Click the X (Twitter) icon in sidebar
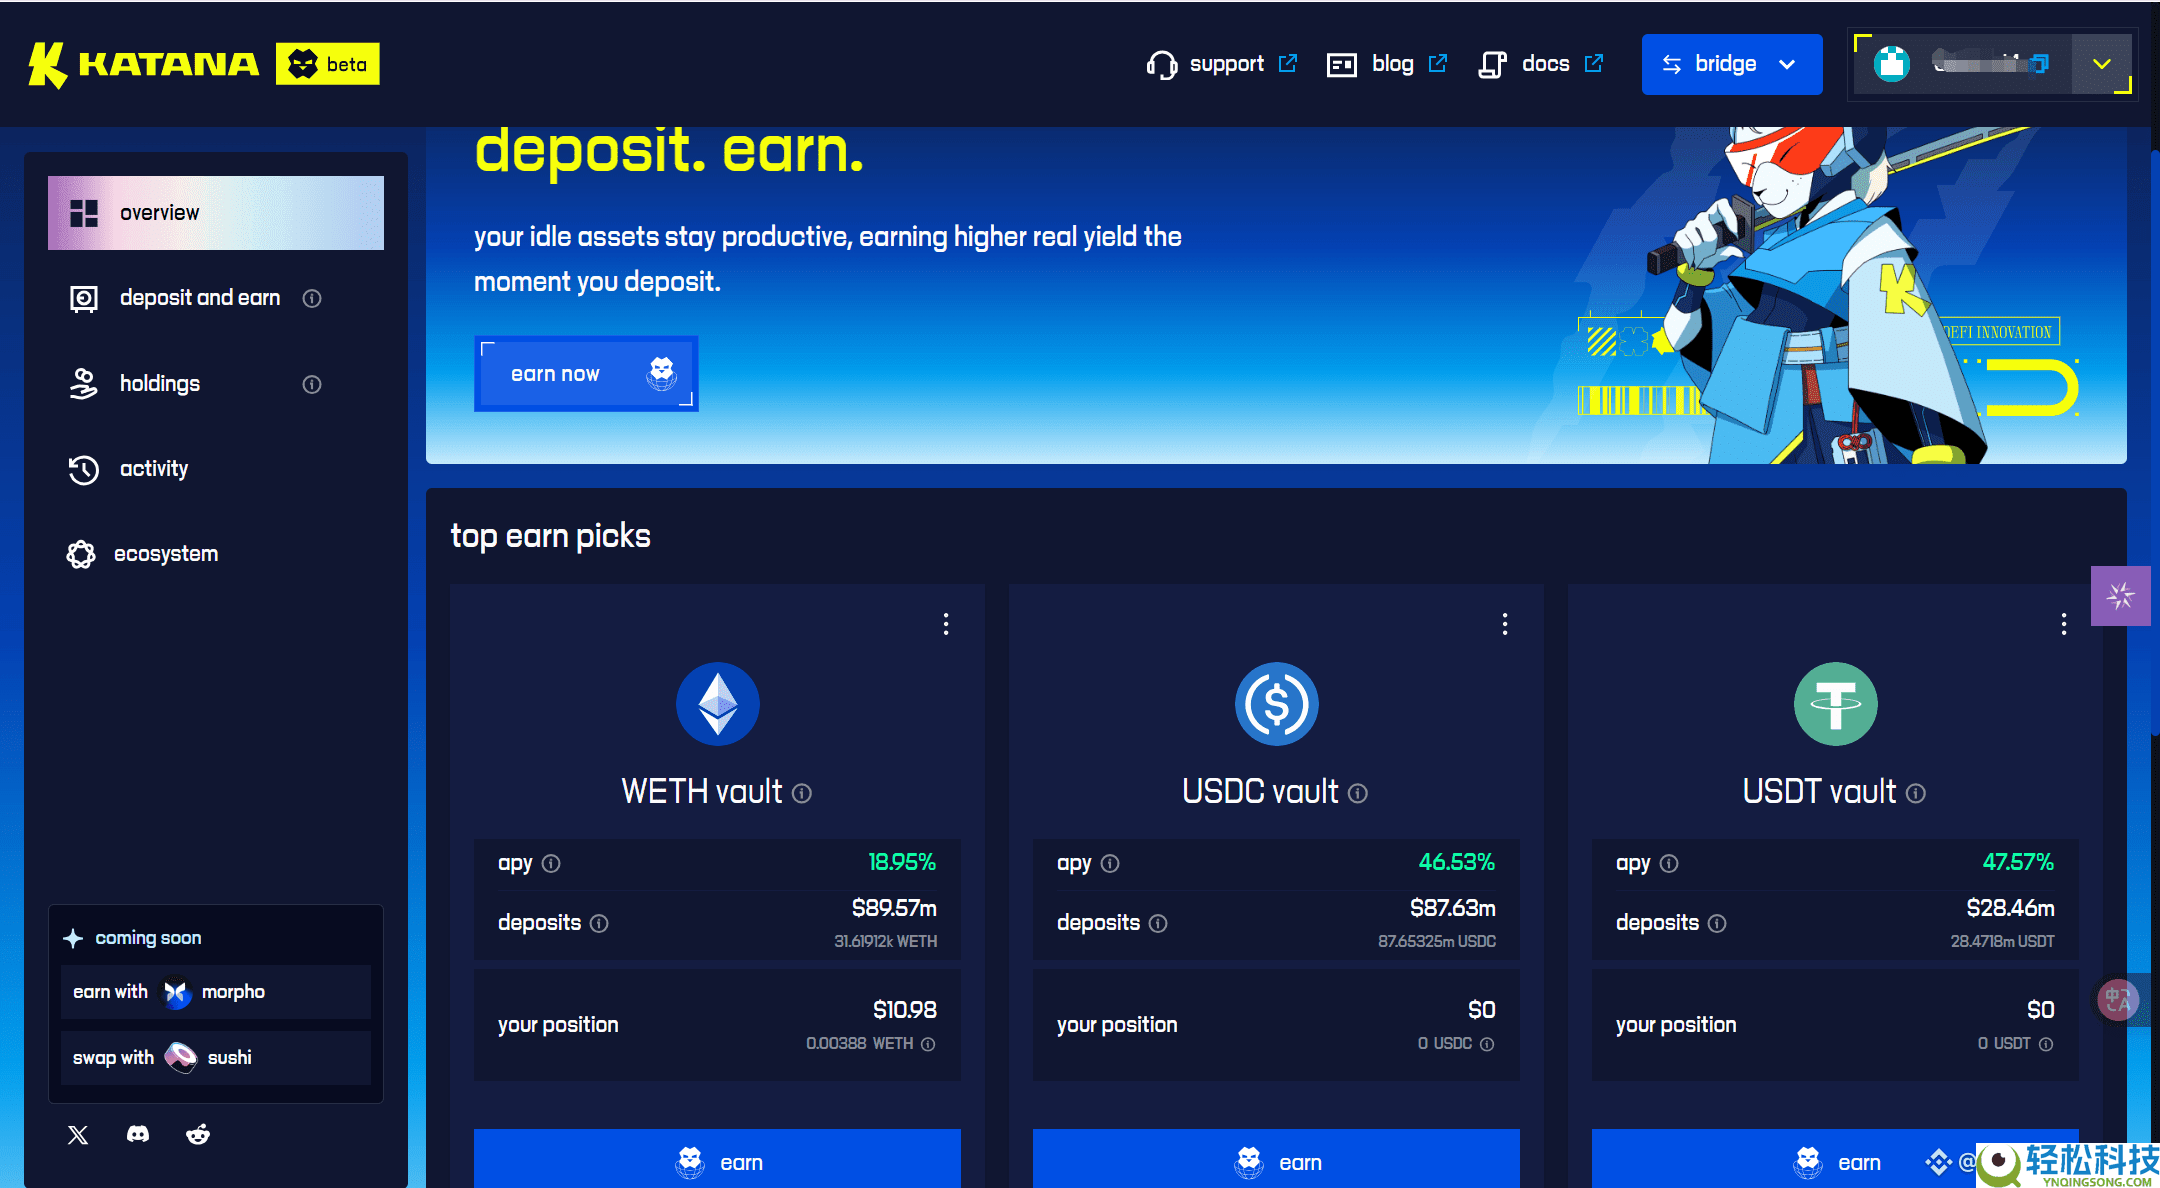Image resolution: width=2160 pixels, height=1188 pixels. click(78, 1134)
